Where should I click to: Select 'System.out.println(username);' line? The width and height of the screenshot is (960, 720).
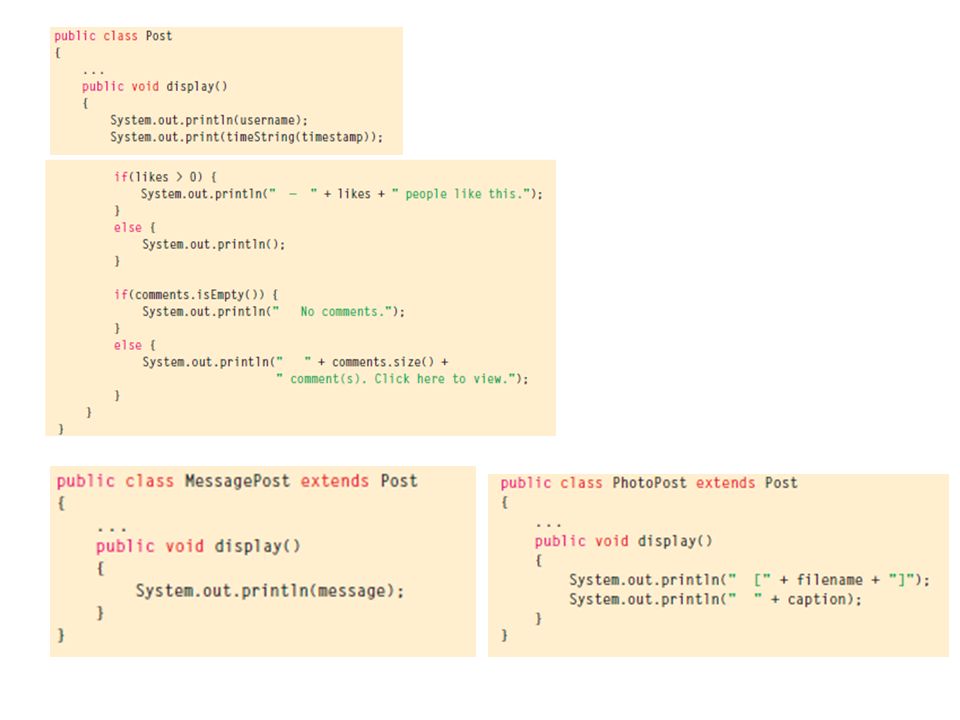pyautogui.click(x=209, y=120)
